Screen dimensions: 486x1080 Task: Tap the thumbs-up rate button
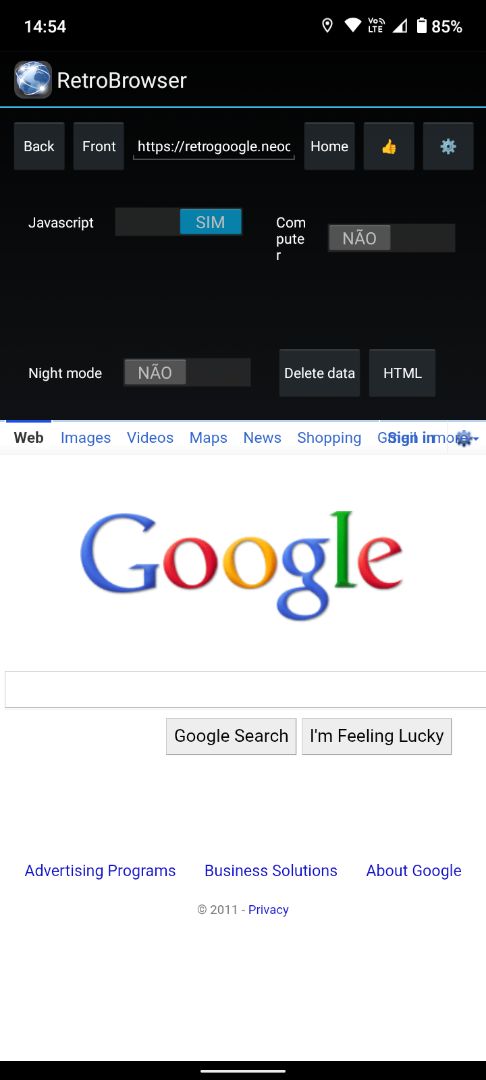click(389, 146)
